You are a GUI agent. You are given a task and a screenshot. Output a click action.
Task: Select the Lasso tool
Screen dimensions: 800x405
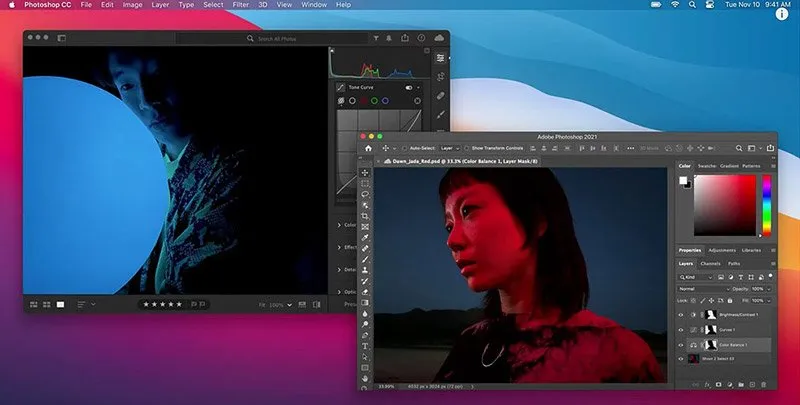pos(366,195)
